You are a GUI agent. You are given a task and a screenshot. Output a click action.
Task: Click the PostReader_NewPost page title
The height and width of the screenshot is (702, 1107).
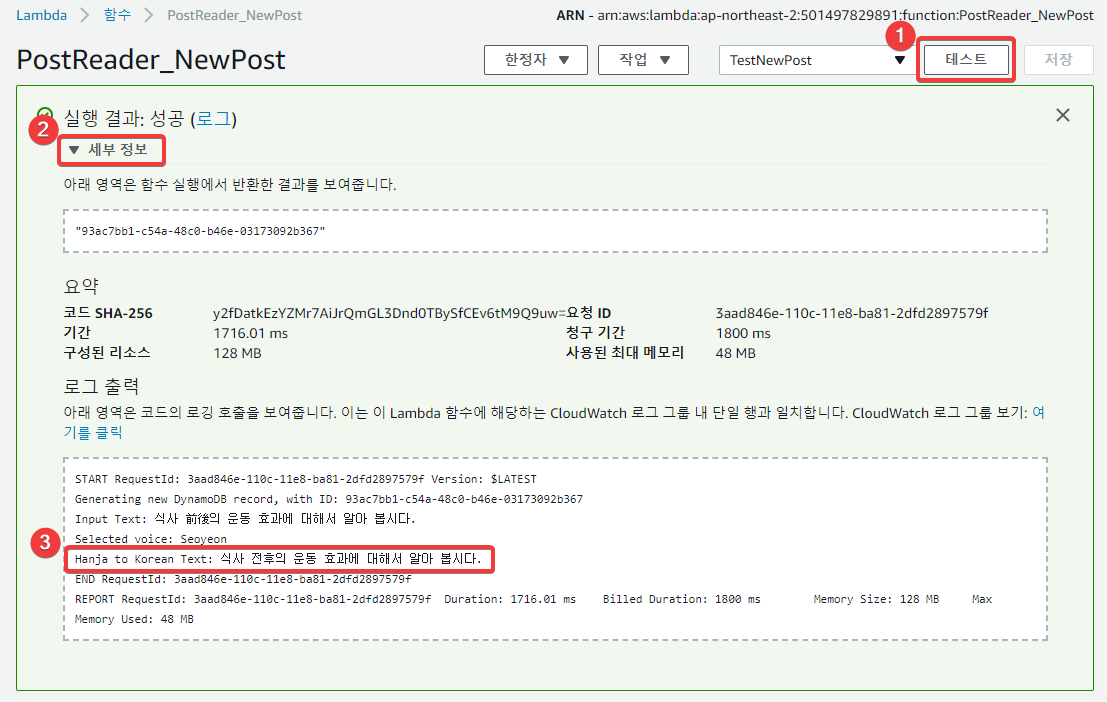point(151,60)
